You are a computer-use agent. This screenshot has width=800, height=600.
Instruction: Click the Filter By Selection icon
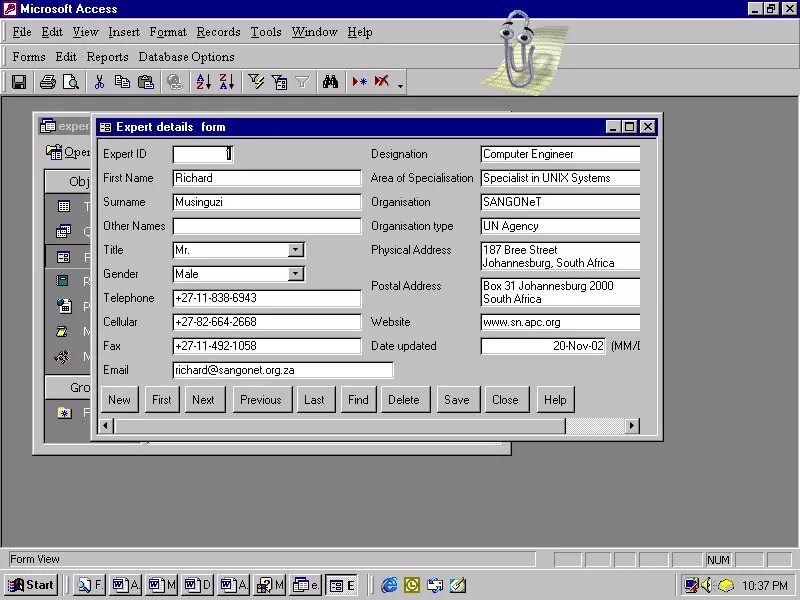(x=256, y=82)
